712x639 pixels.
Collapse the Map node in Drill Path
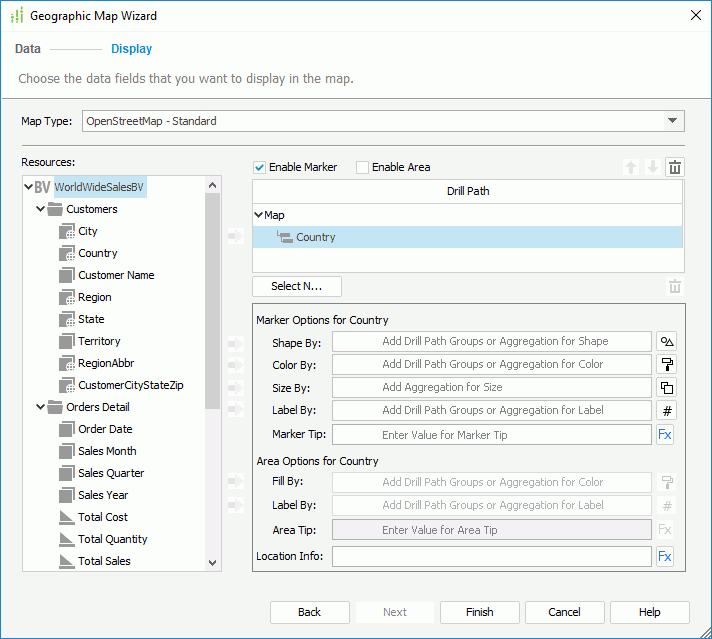tap(258, 215)
